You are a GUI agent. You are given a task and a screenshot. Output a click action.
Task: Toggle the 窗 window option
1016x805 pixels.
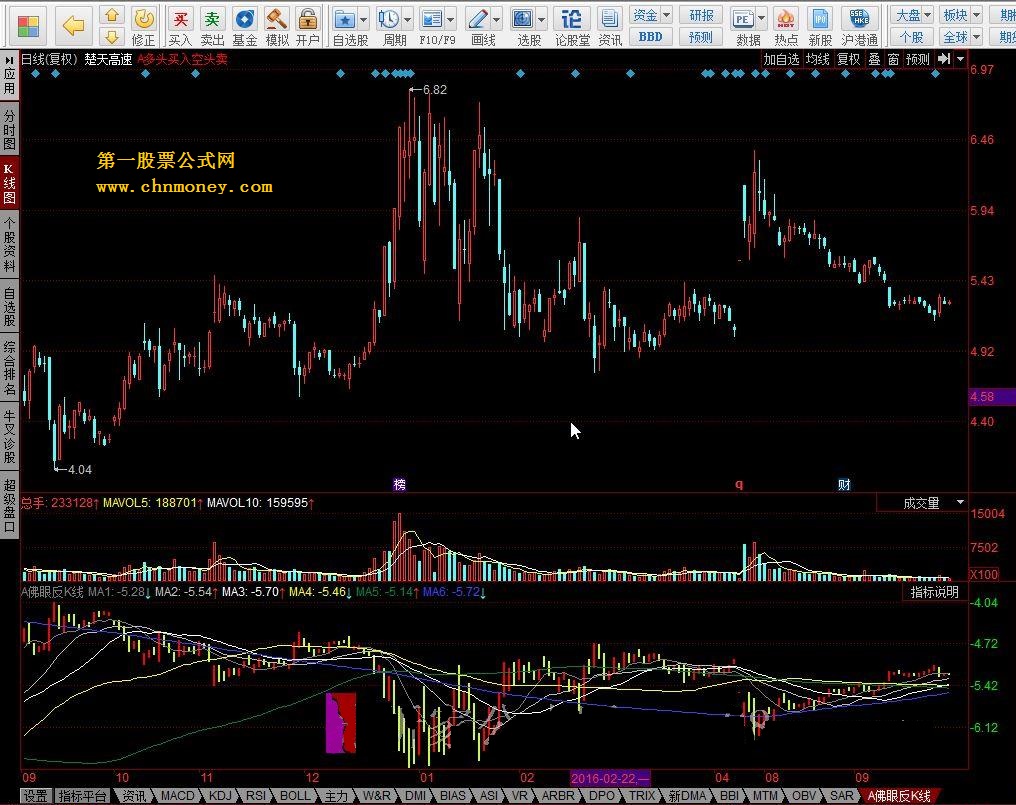coord(894,59)
